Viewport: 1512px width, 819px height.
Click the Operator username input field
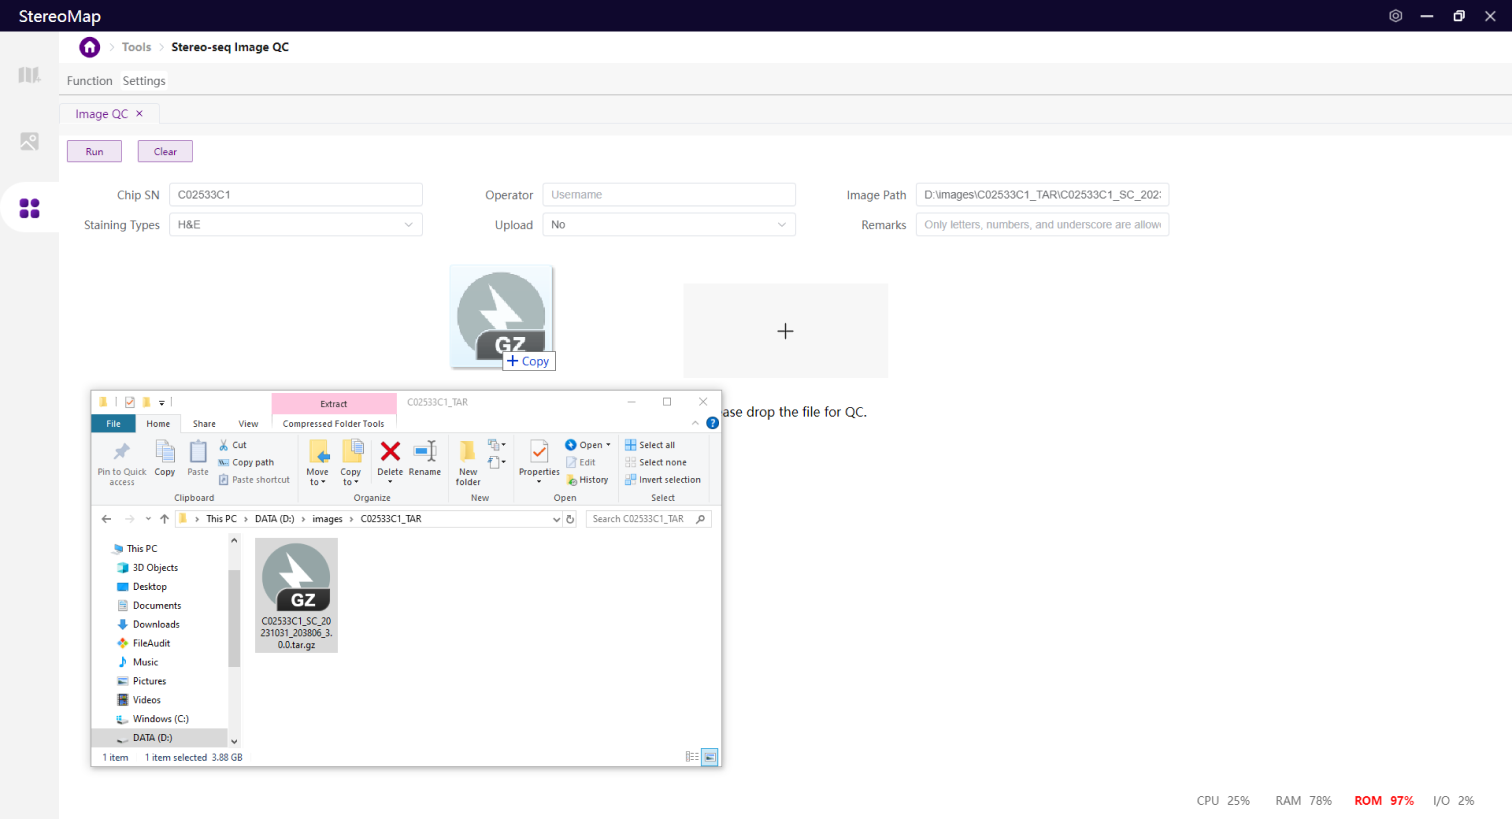tap(668, 195)
